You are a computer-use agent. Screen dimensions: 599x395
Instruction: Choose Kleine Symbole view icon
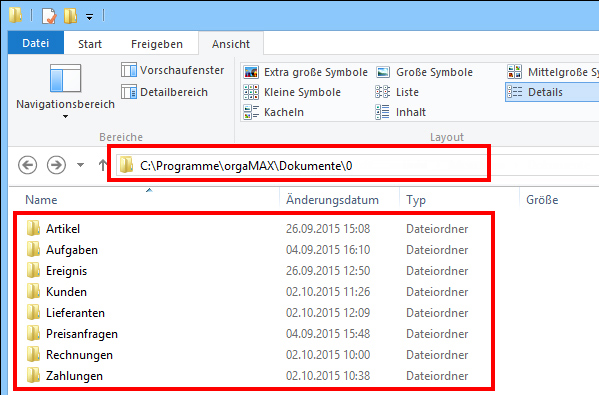pos(251,92)
